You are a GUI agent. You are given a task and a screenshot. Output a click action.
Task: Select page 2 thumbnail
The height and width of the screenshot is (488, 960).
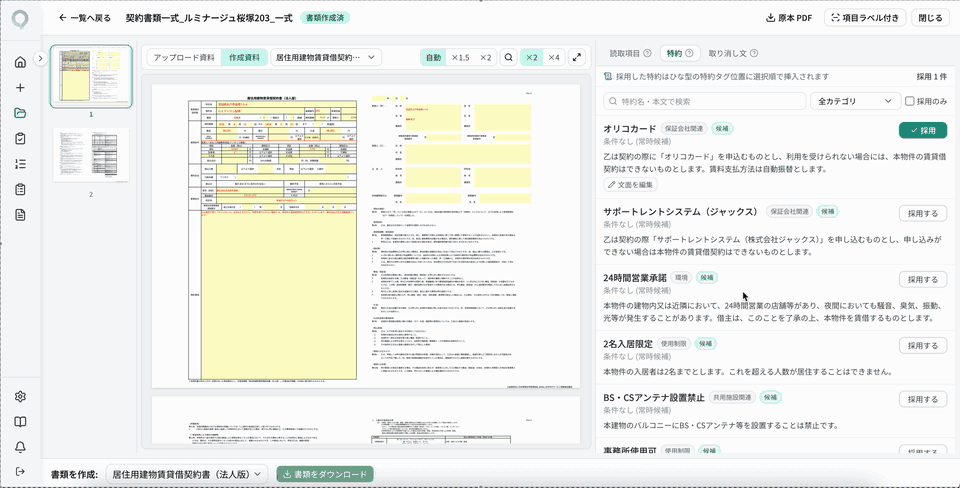[91, 155]
